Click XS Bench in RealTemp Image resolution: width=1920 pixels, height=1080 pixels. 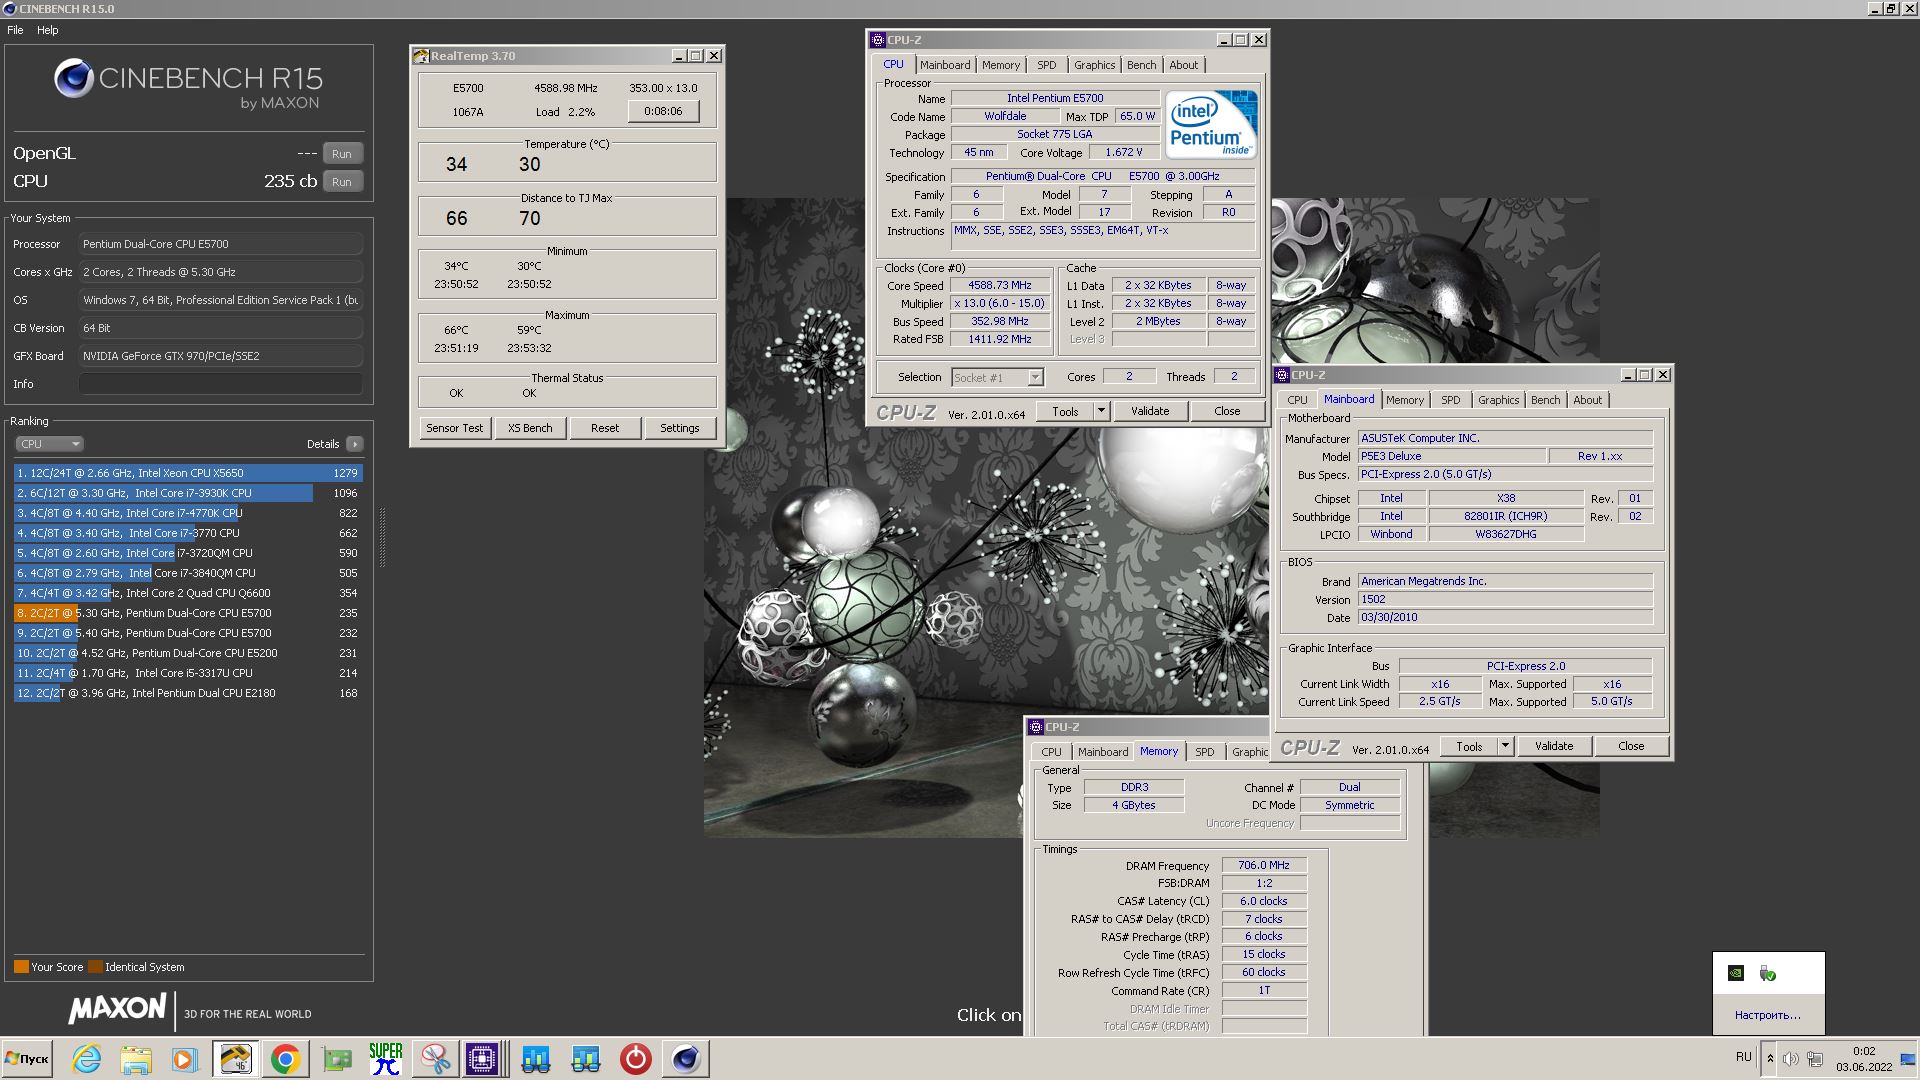pos(530,428)
